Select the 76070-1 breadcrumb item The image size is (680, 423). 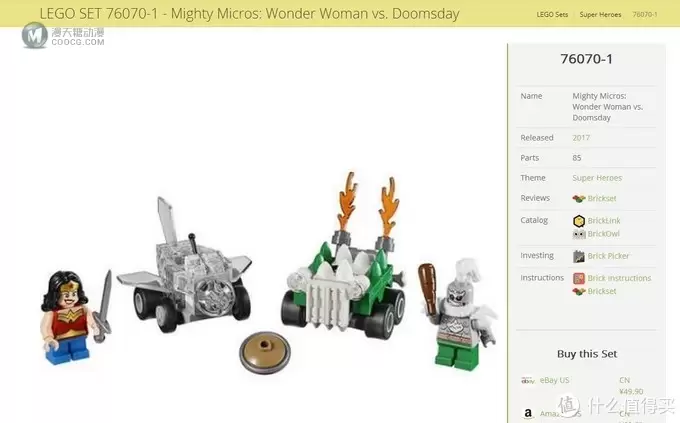645,14
